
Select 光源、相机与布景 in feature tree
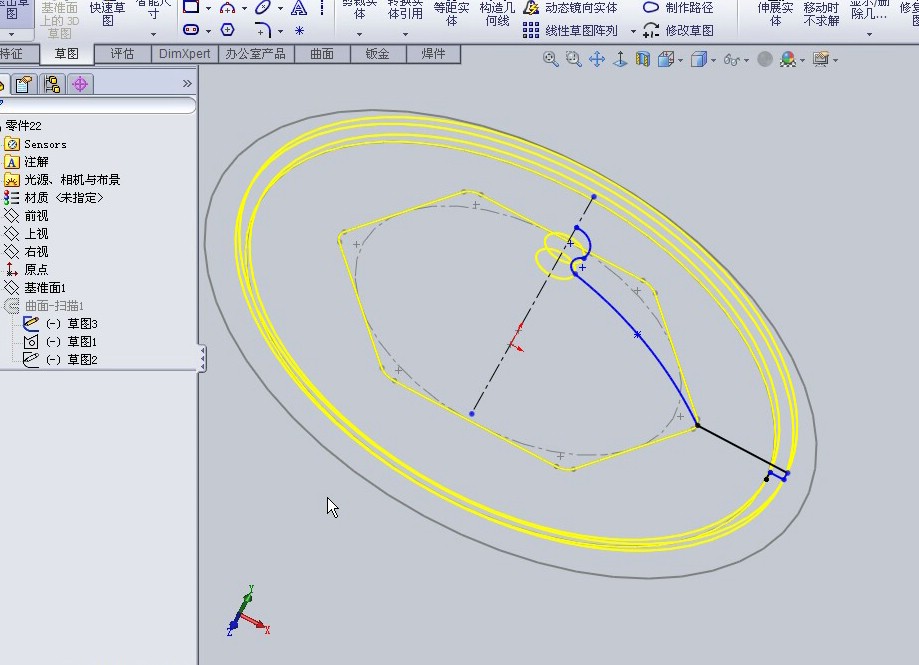62,180
